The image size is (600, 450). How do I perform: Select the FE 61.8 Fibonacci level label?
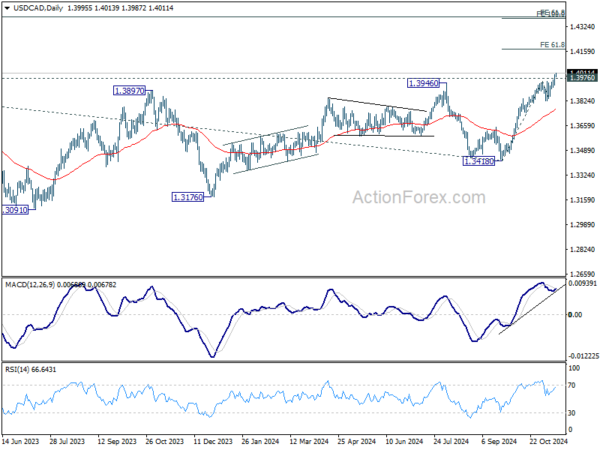tap(552, 45)
